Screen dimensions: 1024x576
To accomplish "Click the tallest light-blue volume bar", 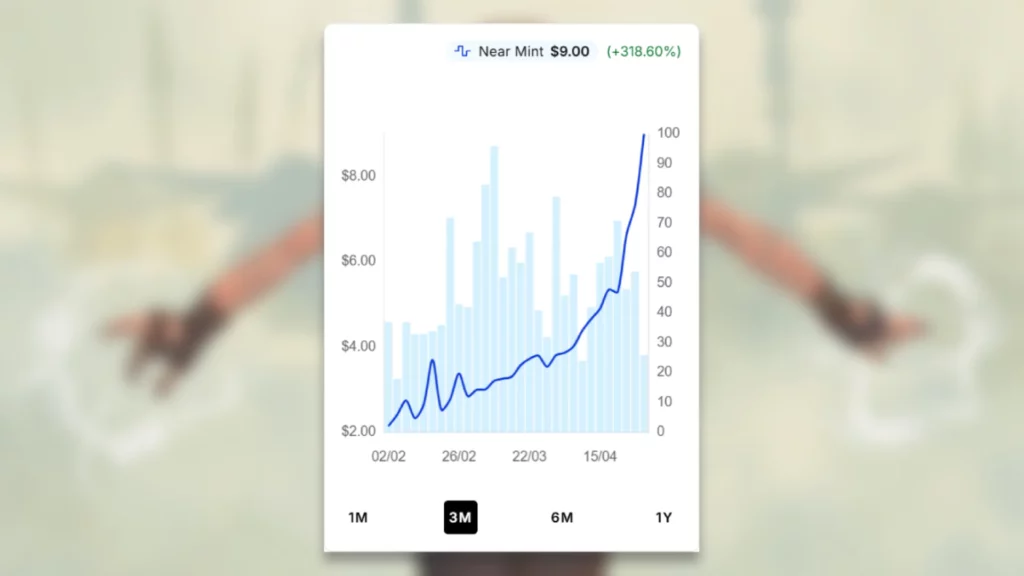I will 494,290.
